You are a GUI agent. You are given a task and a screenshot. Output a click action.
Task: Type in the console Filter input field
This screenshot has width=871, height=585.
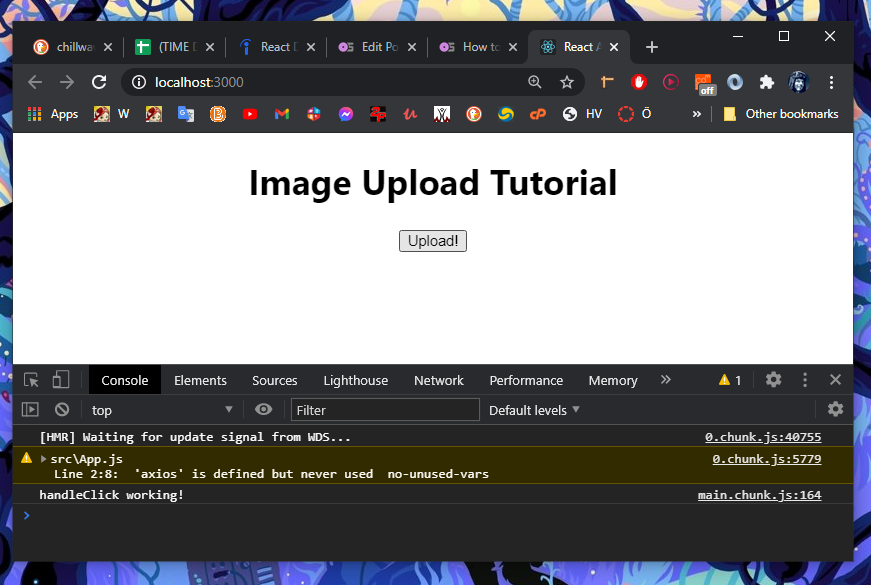click(385, 409)
